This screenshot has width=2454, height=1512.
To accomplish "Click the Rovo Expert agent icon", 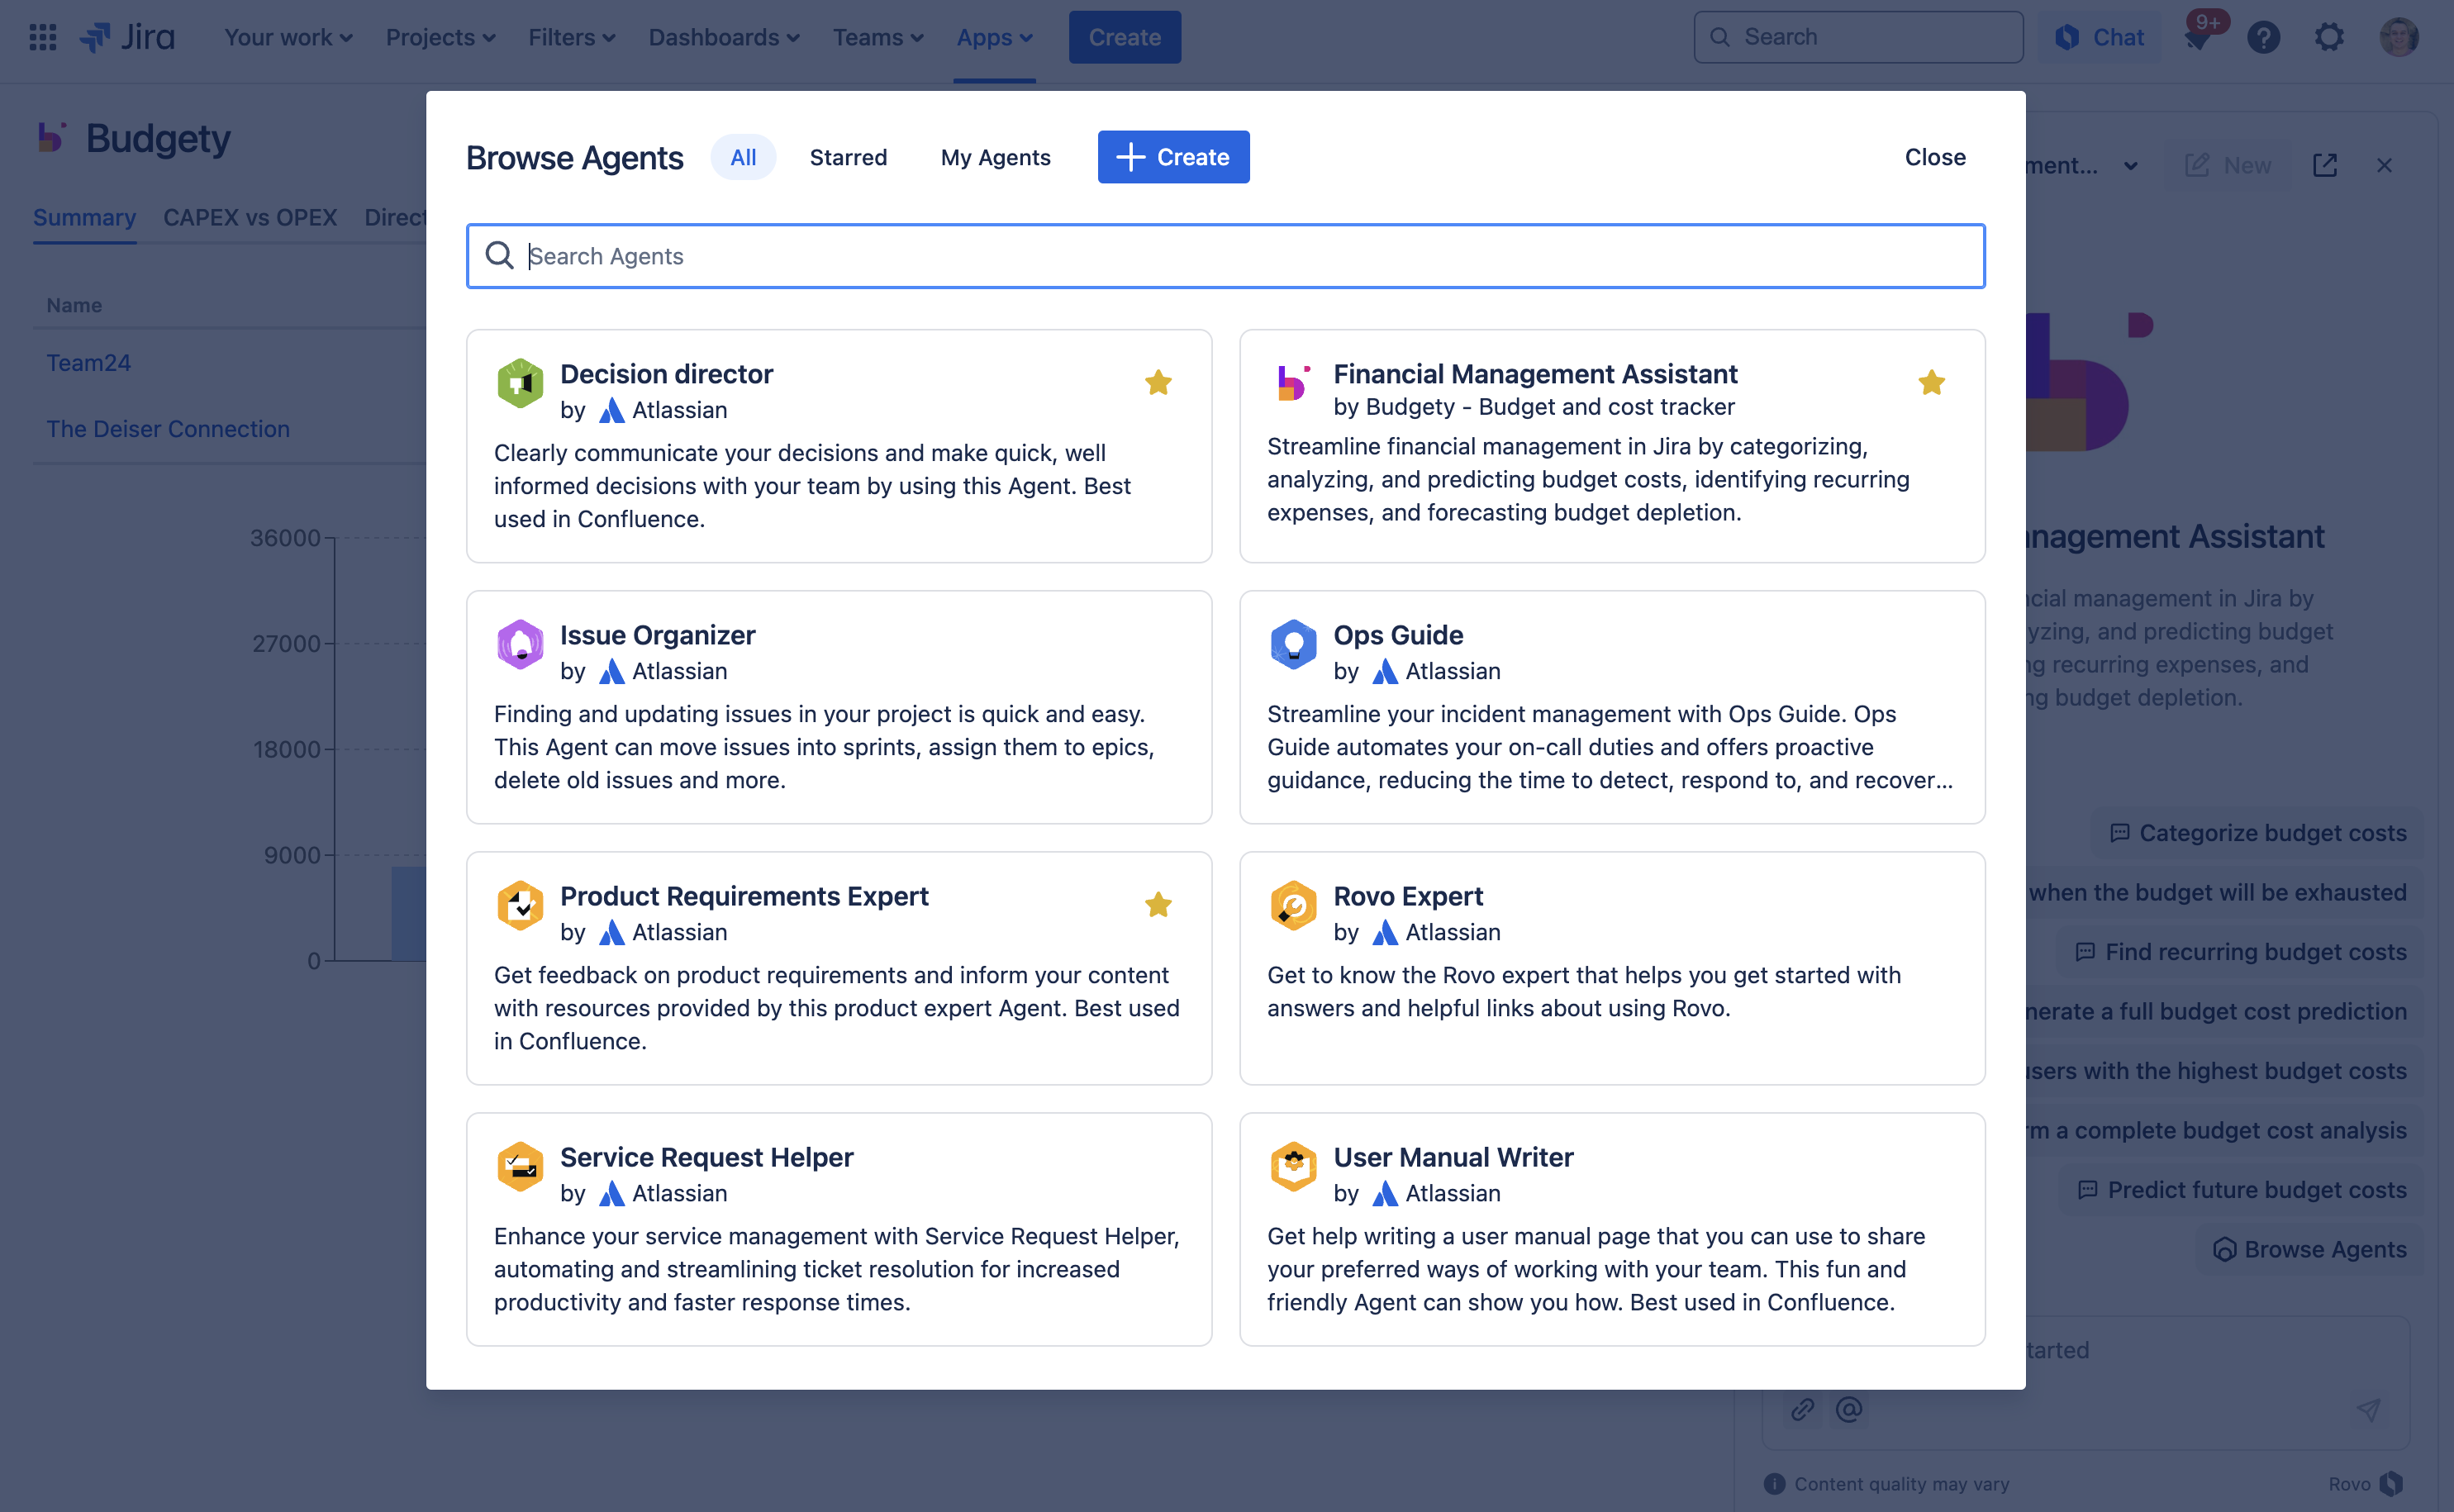I will point(1294,905).
